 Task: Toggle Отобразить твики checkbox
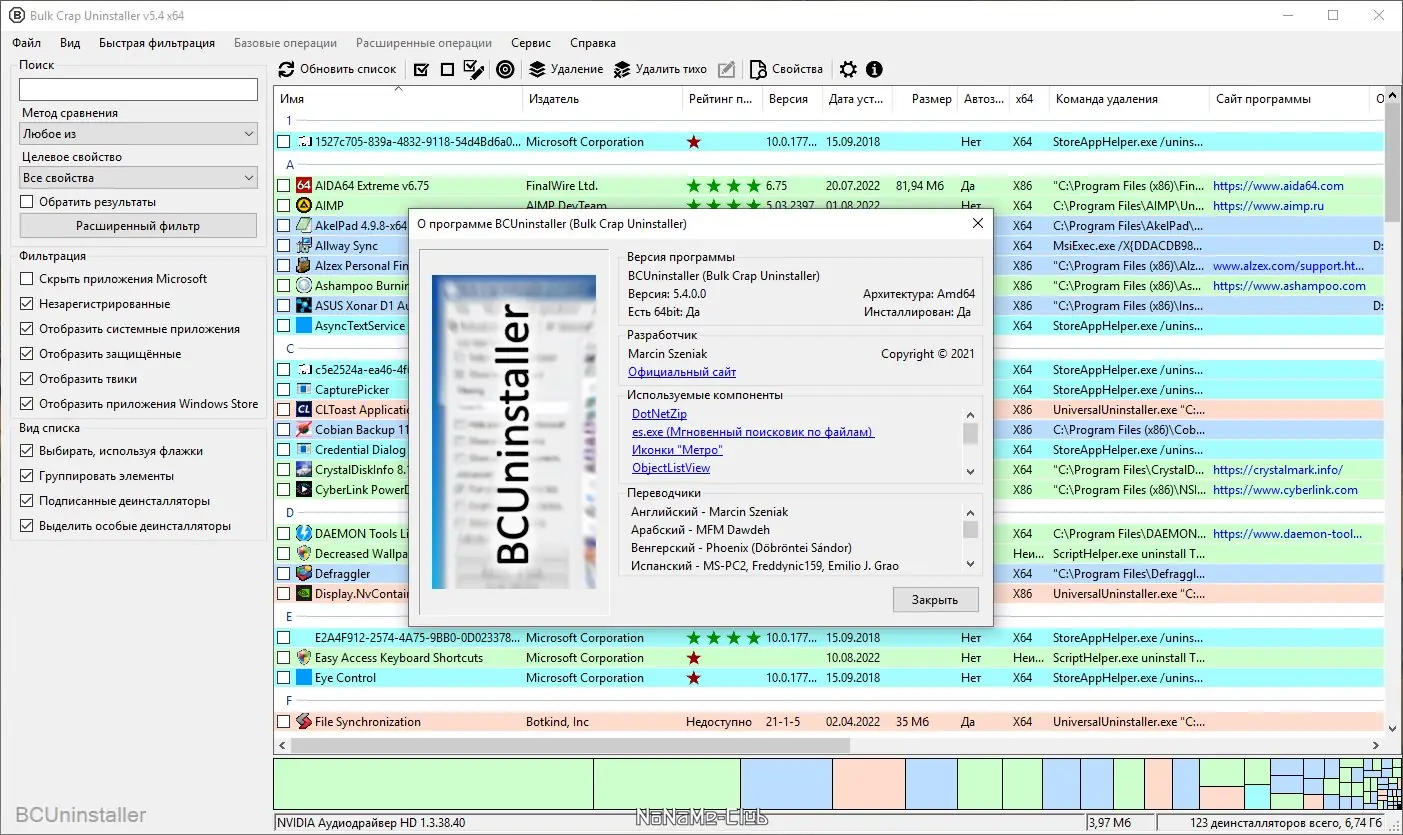tap(27, 379)
